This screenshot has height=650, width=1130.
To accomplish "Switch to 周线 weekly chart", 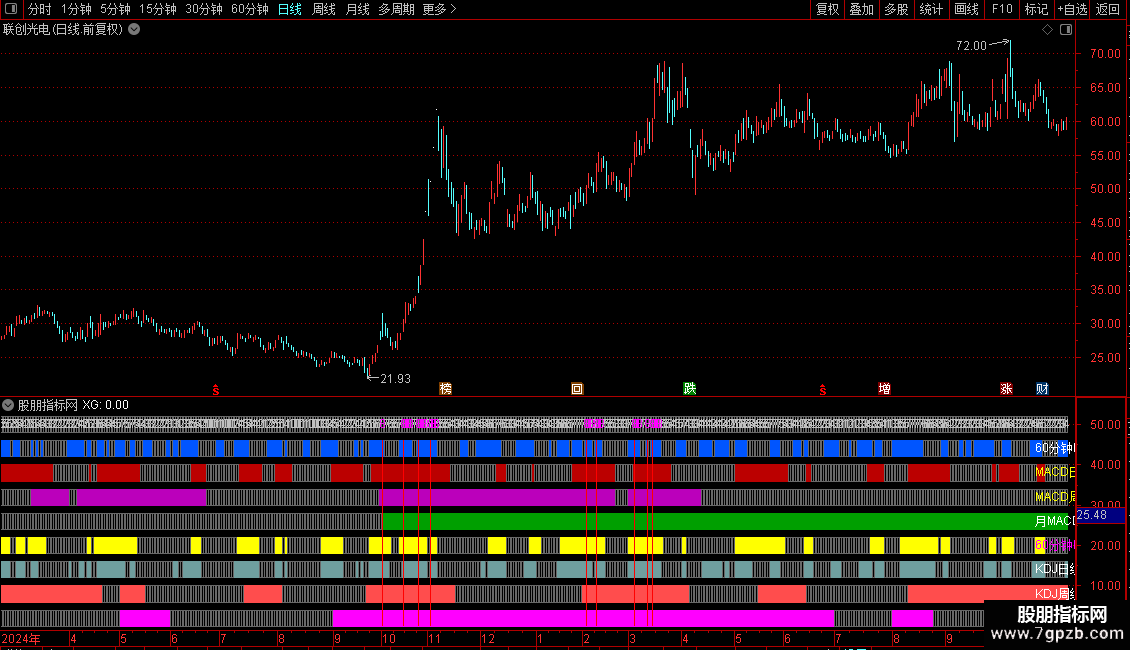I will pos(324,9).
